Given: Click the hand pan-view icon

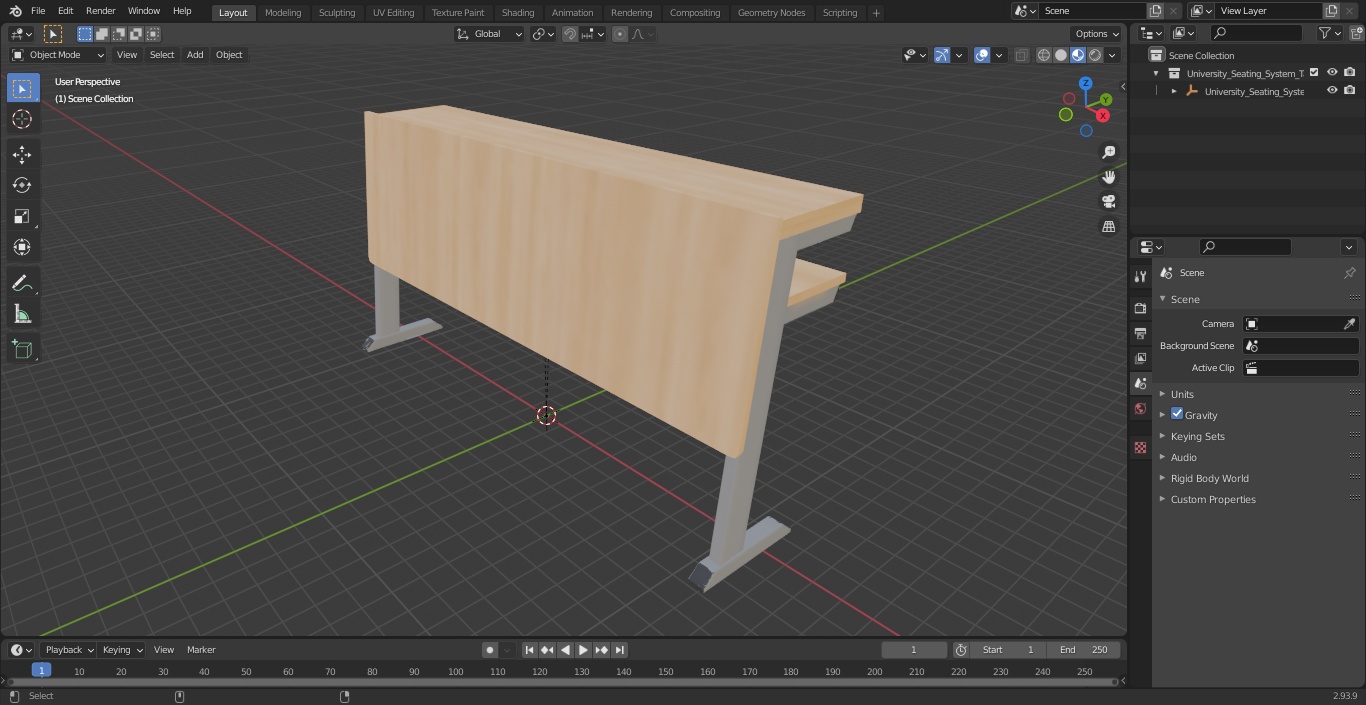Looking at the screenshot, I should click(x=1108, y=177).
